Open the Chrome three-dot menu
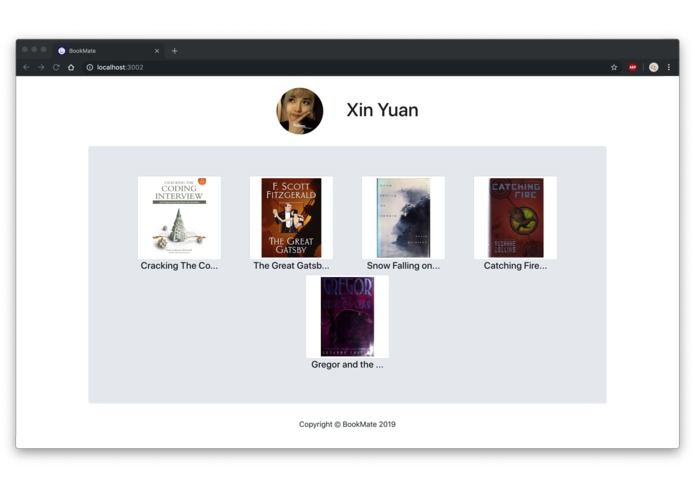This screenshot has height=494, width=695. pyautogui.click(x=668, y=67)
